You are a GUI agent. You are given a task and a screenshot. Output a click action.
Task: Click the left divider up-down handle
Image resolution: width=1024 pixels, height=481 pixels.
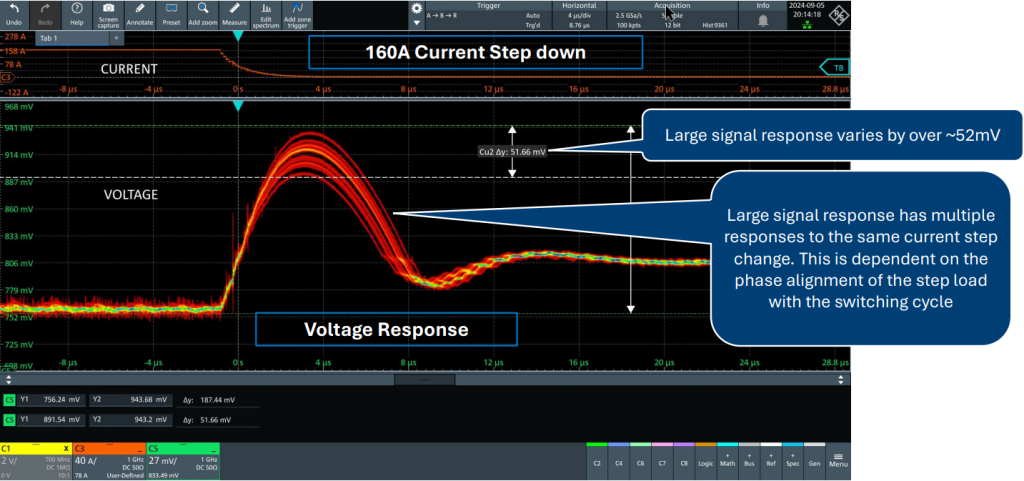click(8, 379)
